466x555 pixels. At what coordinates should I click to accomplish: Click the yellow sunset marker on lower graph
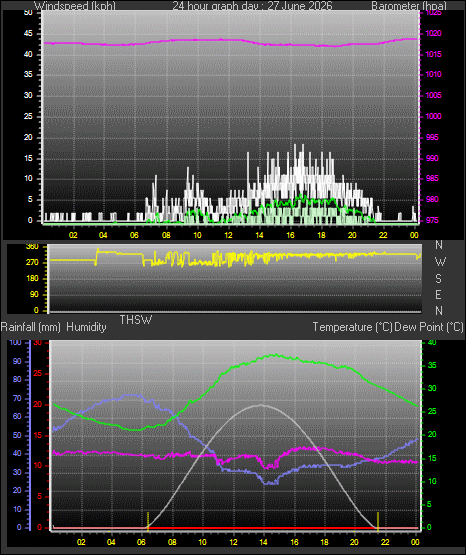(x=378, y=521)
